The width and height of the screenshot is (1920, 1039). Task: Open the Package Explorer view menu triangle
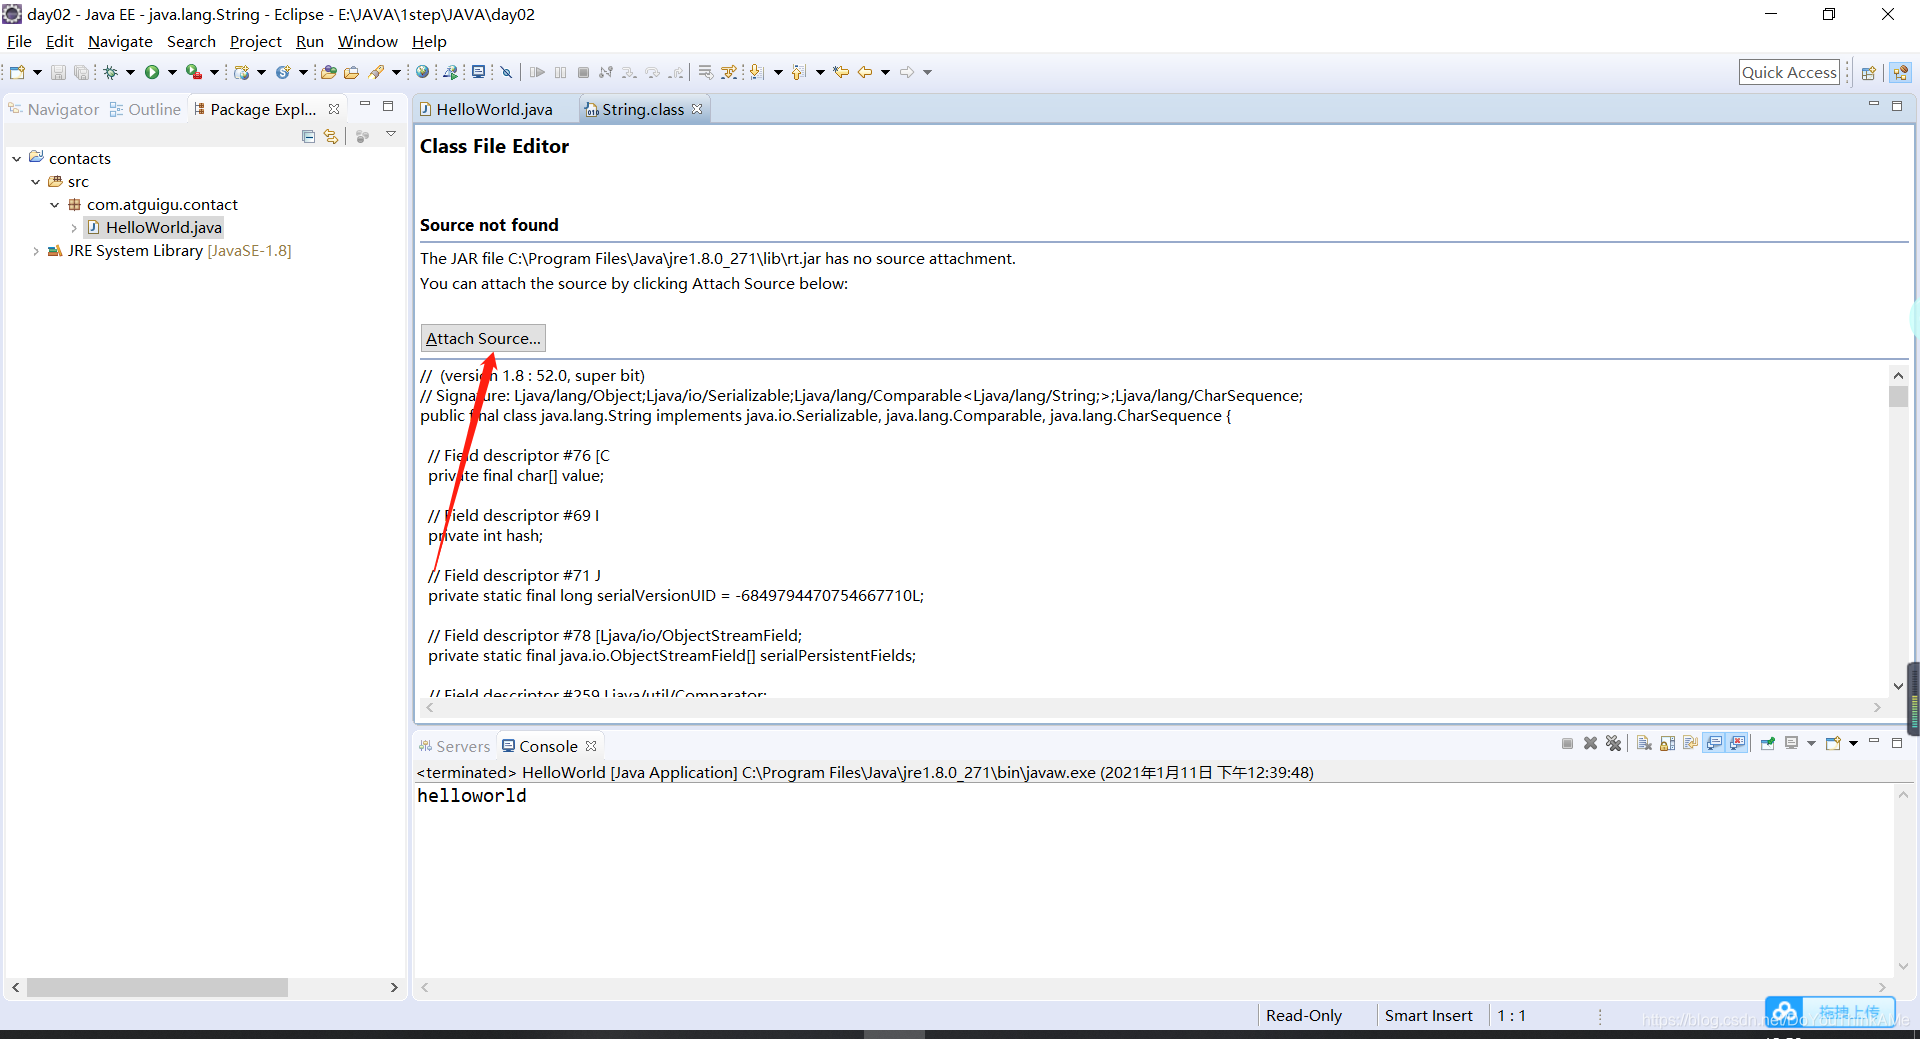(391, 134)
